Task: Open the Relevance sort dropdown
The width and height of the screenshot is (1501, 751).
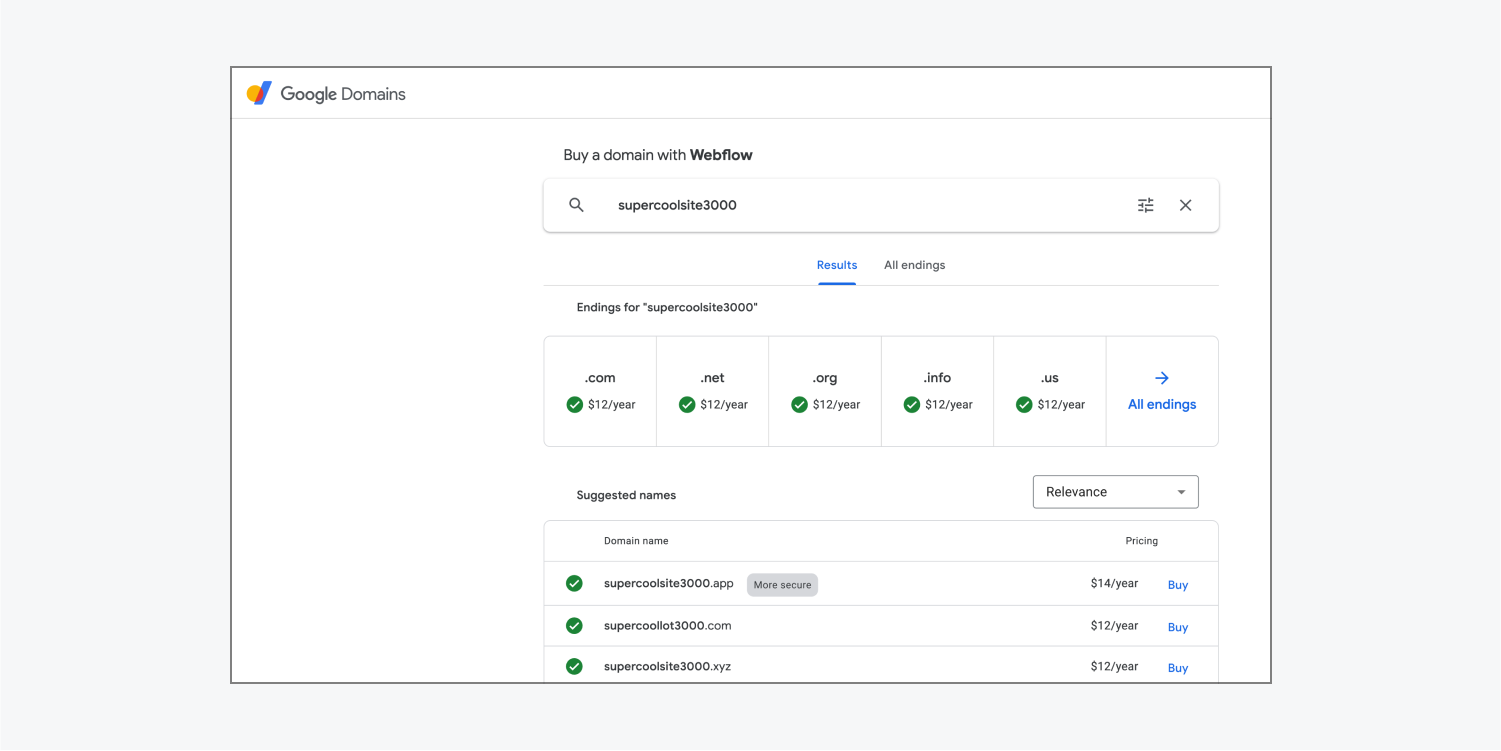Action: pyautogui.click(x=1115, y=492)
